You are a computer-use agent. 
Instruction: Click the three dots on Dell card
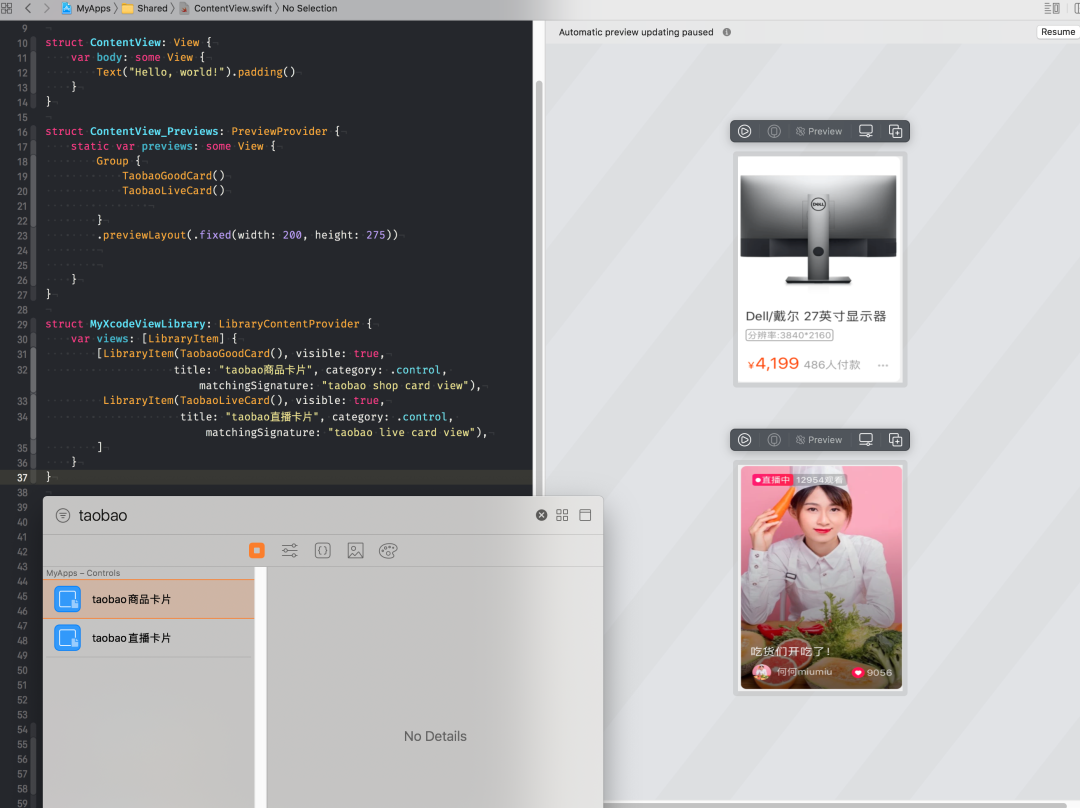(883, 365)
